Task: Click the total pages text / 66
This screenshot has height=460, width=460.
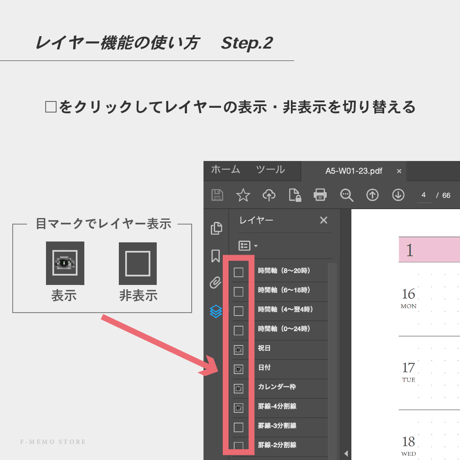Action: pos(443,195)
